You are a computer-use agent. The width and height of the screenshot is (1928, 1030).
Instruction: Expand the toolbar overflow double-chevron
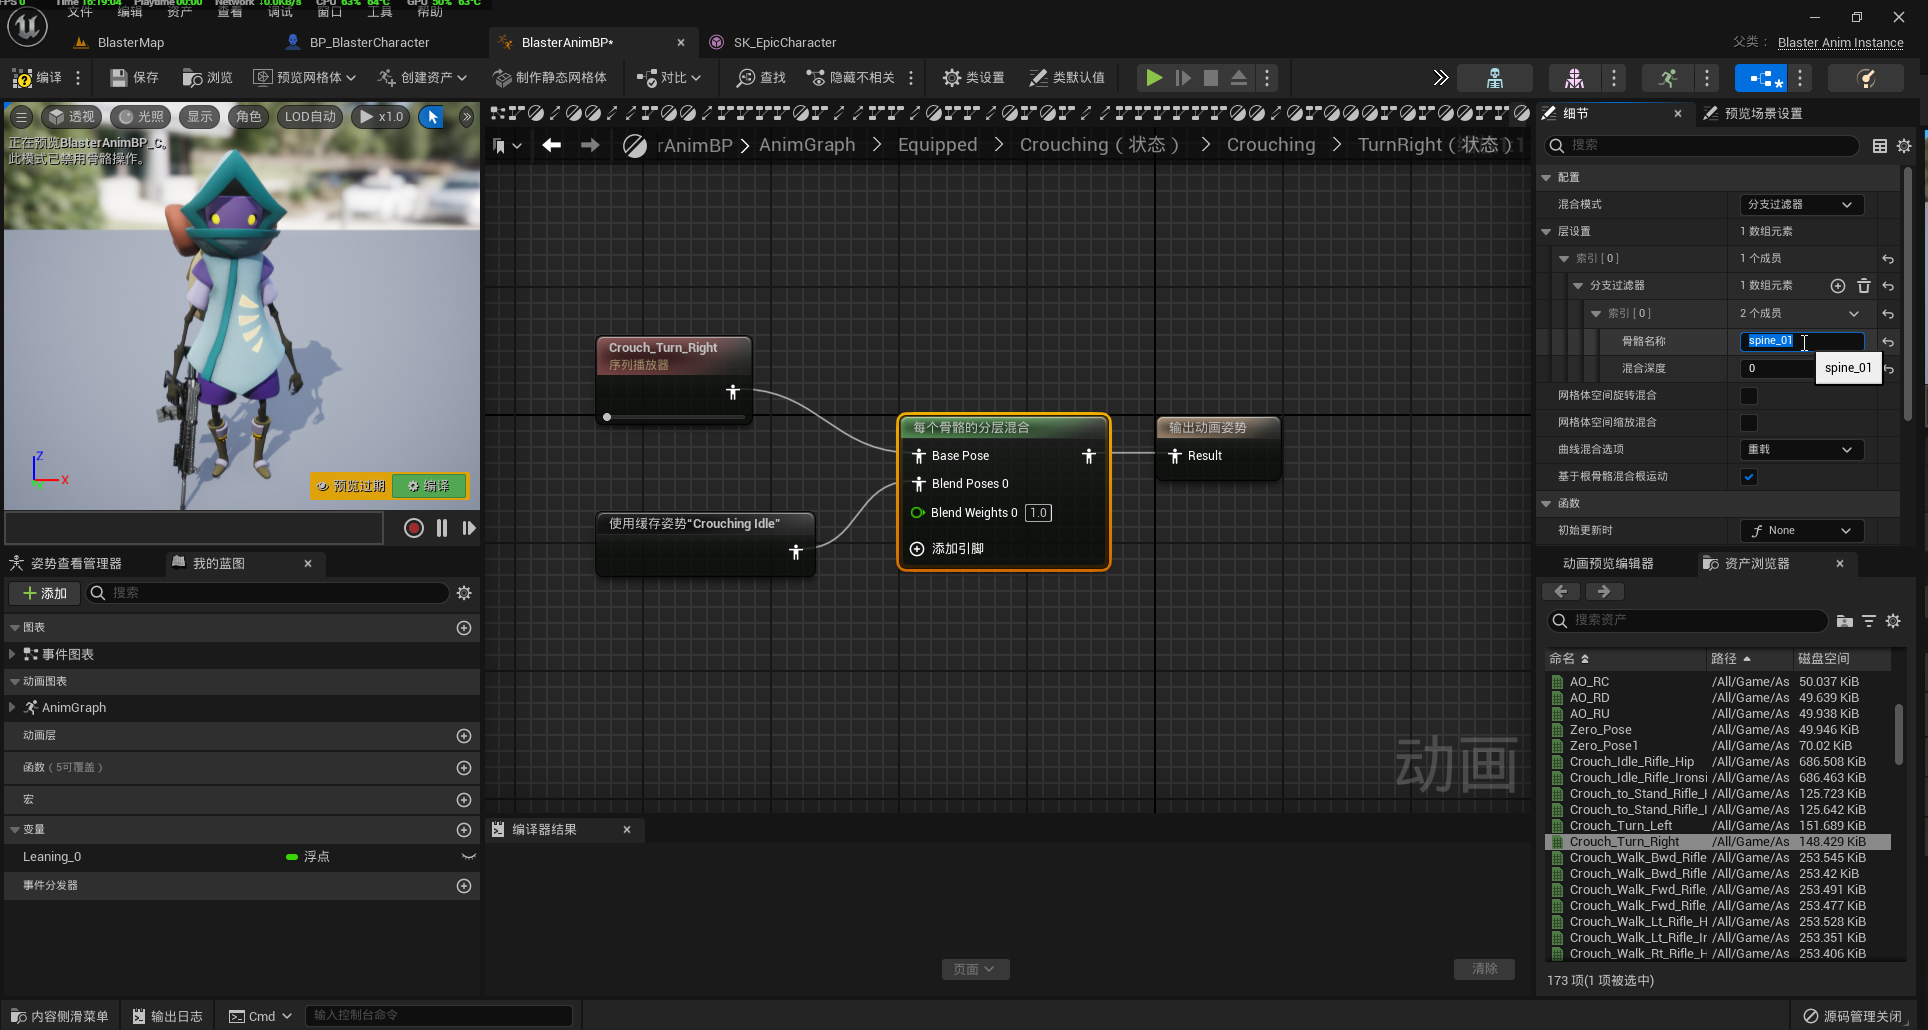pyautogui.click(x=1440, y=78)
